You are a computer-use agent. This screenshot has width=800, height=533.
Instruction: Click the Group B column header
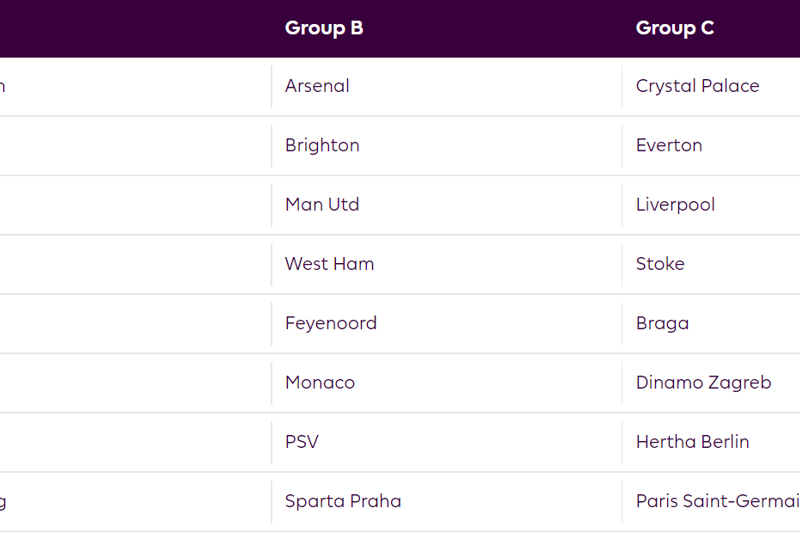tap(324, 28)
